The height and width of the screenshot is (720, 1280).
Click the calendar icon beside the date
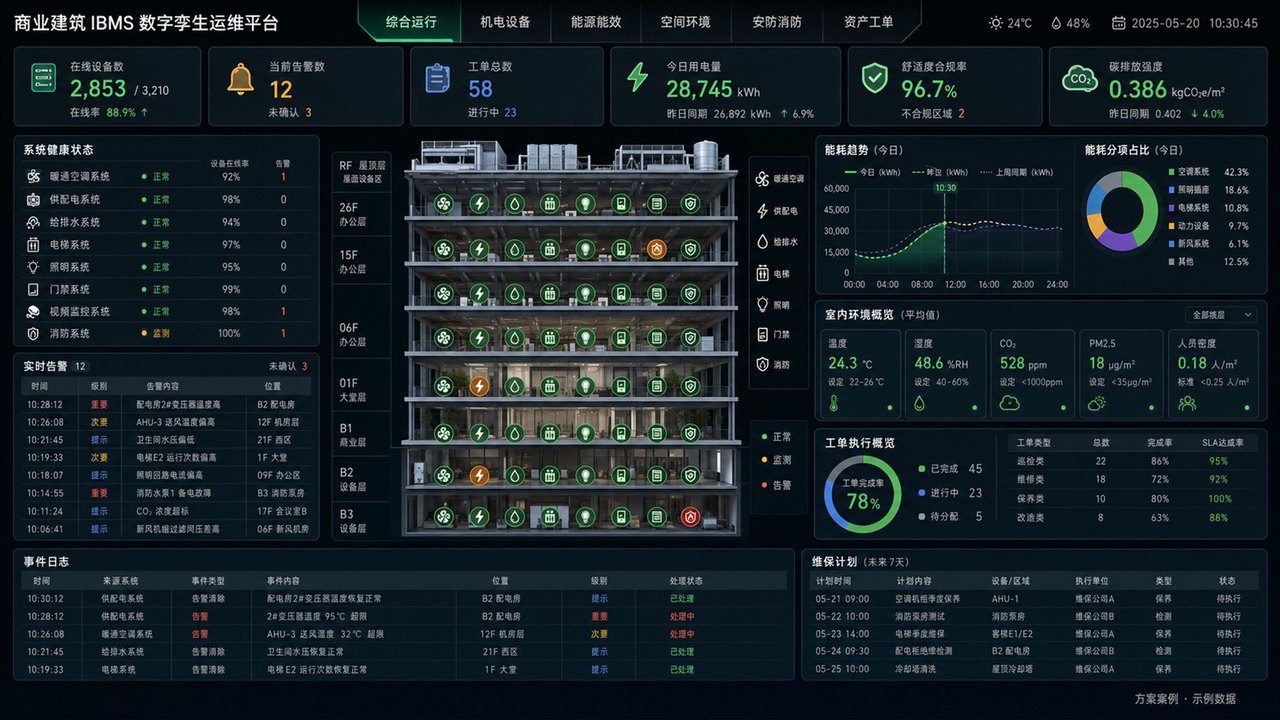click(x=1119, y=23)
